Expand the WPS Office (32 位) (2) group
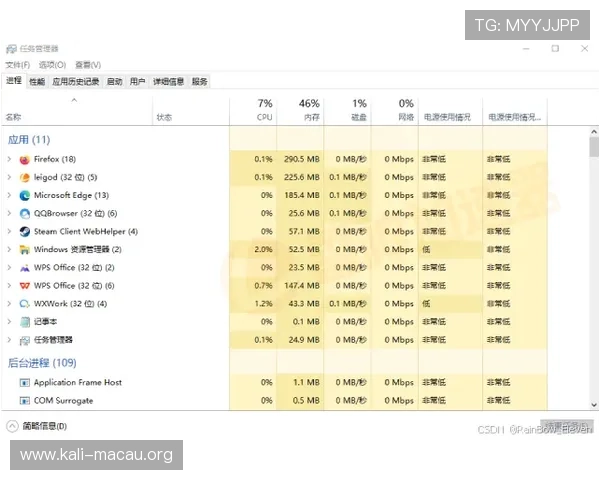Image resolution: width=600 pixels, height=480 pixels. tap(9, 268)
